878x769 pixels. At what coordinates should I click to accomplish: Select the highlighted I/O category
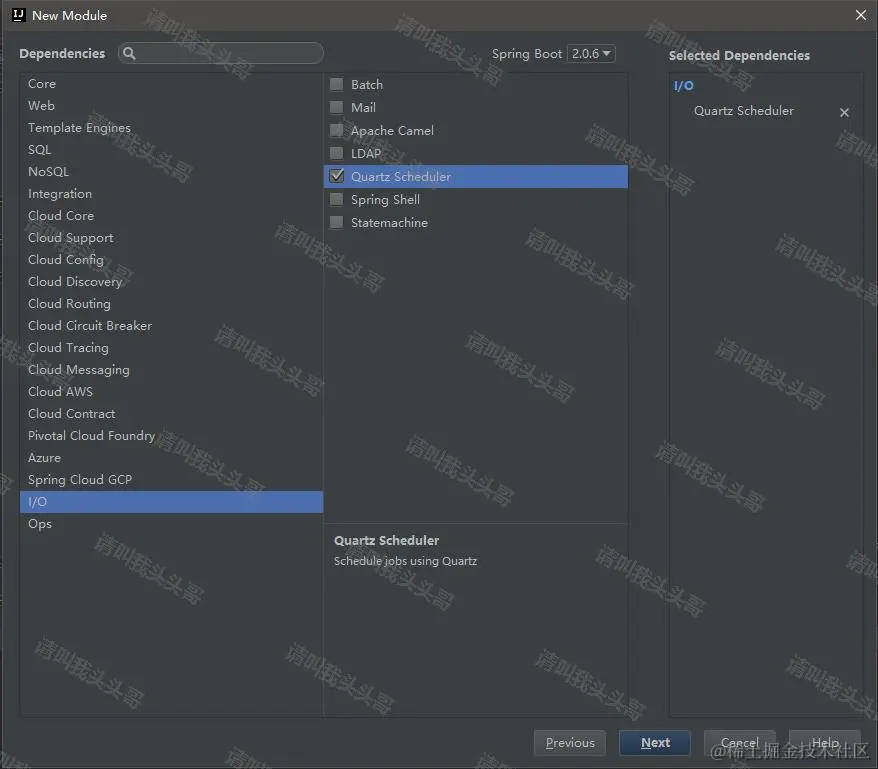pyautogui.click(x=171, y=502)
